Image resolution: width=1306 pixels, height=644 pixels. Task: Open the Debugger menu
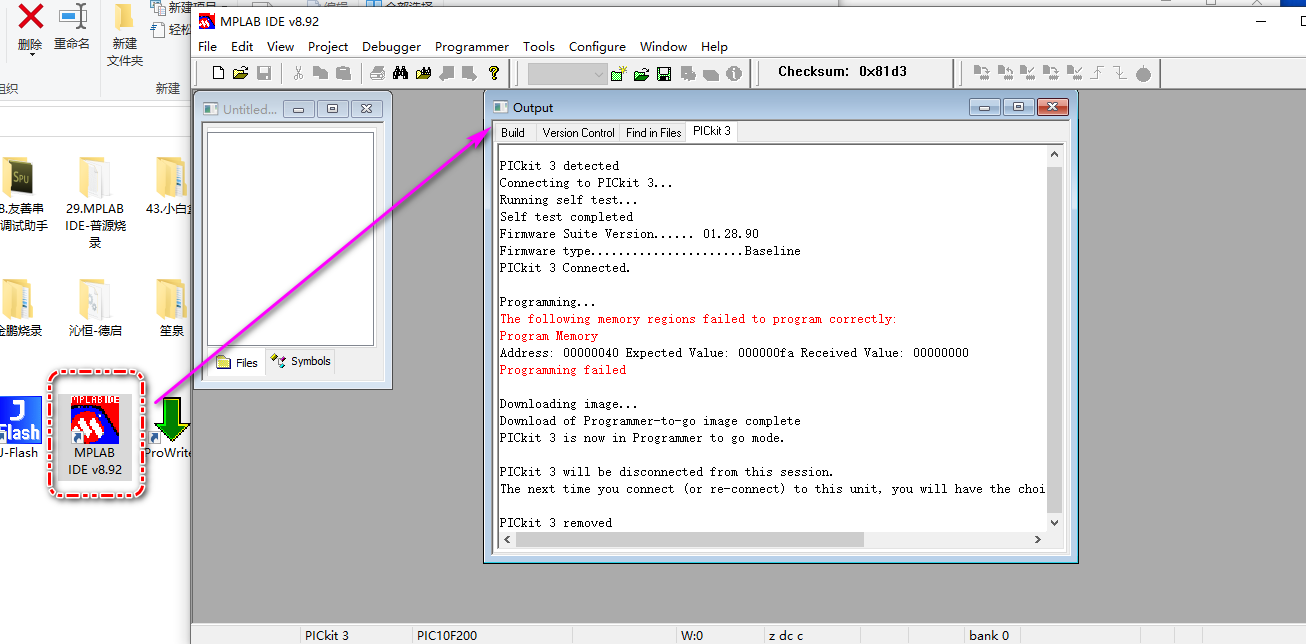coord(391,46)
